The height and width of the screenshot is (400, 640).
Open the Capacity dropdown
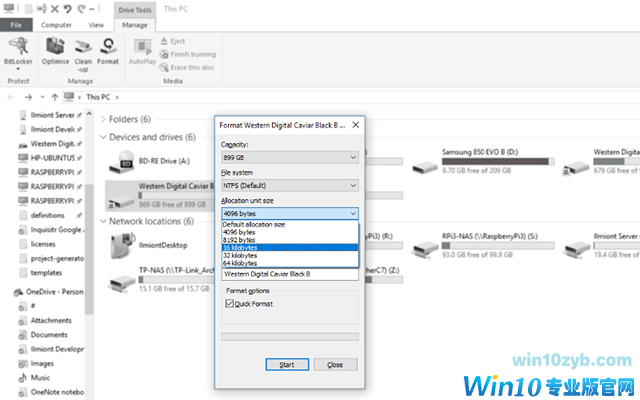(289, 157)
